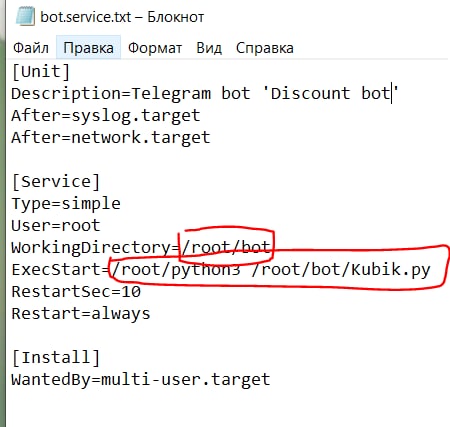
Task: Click the 'User=root' line
Action: [x=56, y=226]
